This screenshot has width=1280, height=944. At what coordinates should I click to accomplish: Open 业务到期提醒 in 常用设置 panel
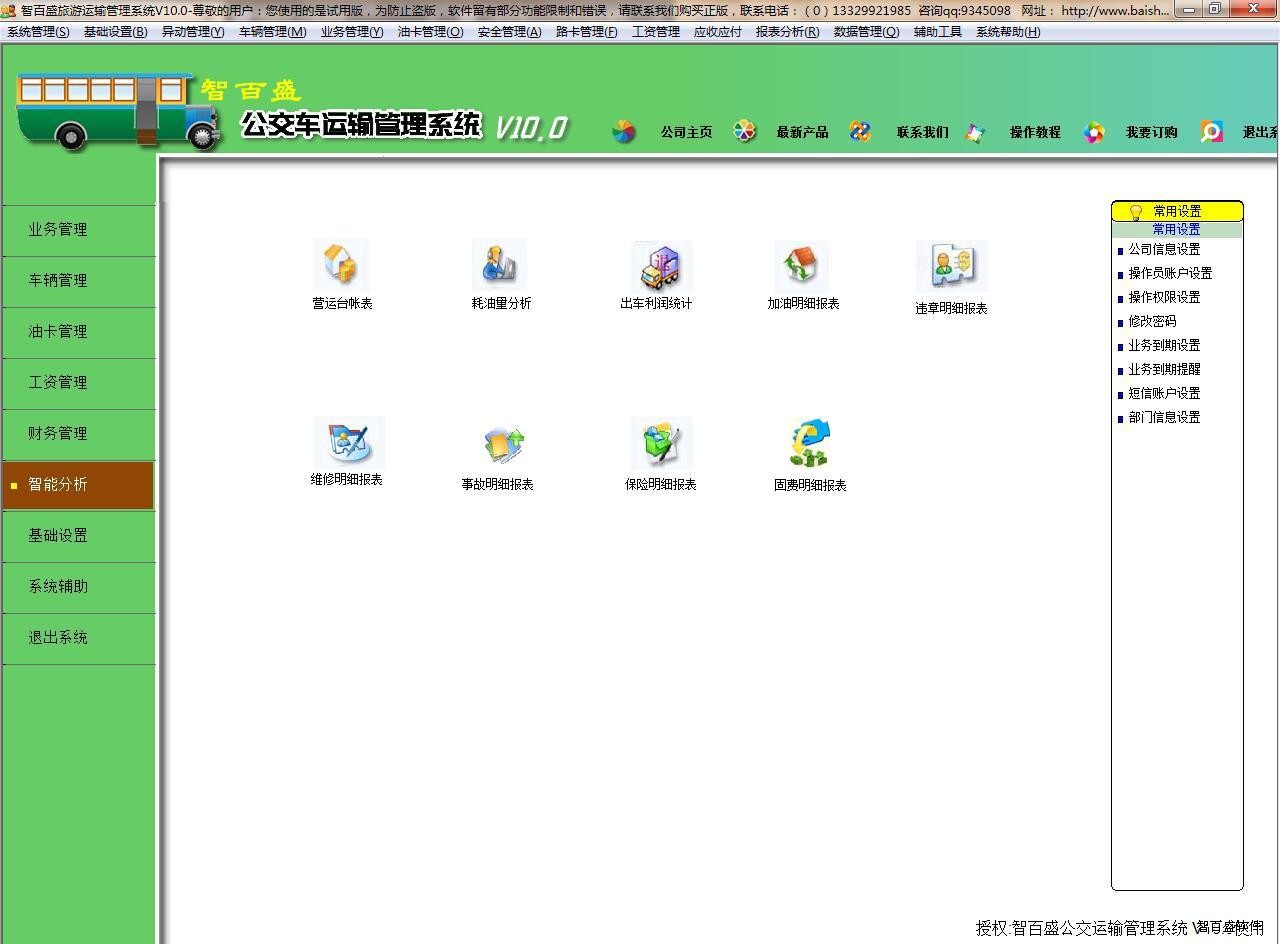(1164, 370)
